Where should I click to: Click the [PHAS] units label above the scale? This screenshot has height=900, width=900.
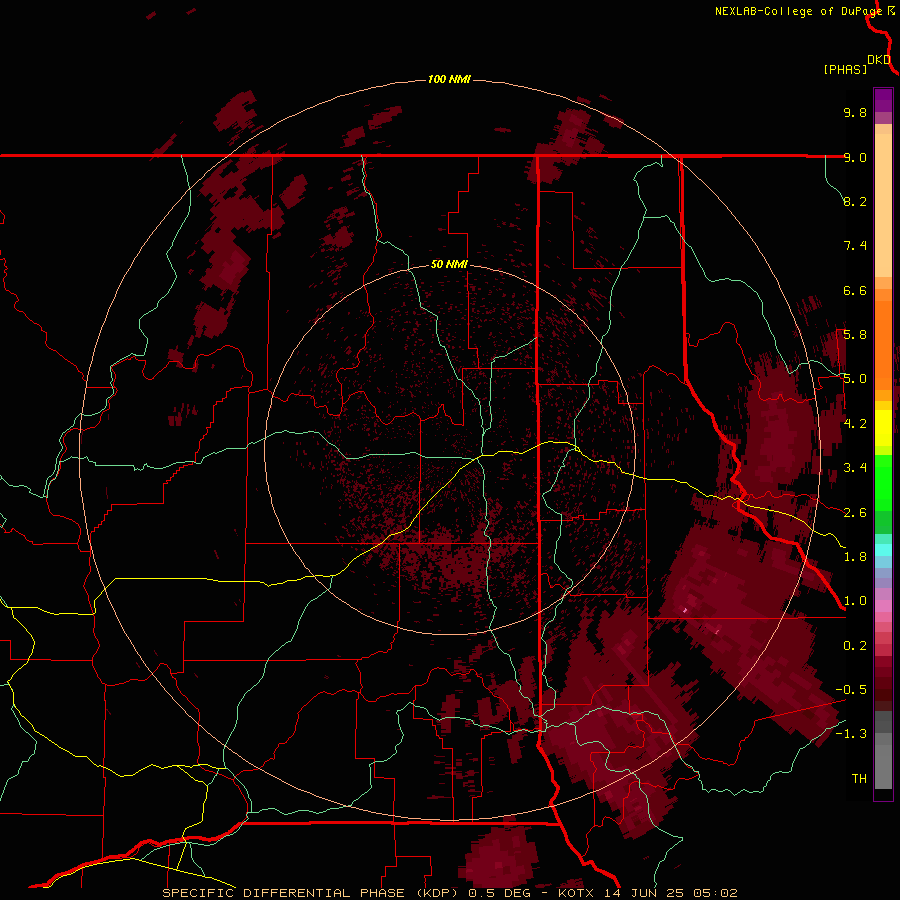[845, 69]
